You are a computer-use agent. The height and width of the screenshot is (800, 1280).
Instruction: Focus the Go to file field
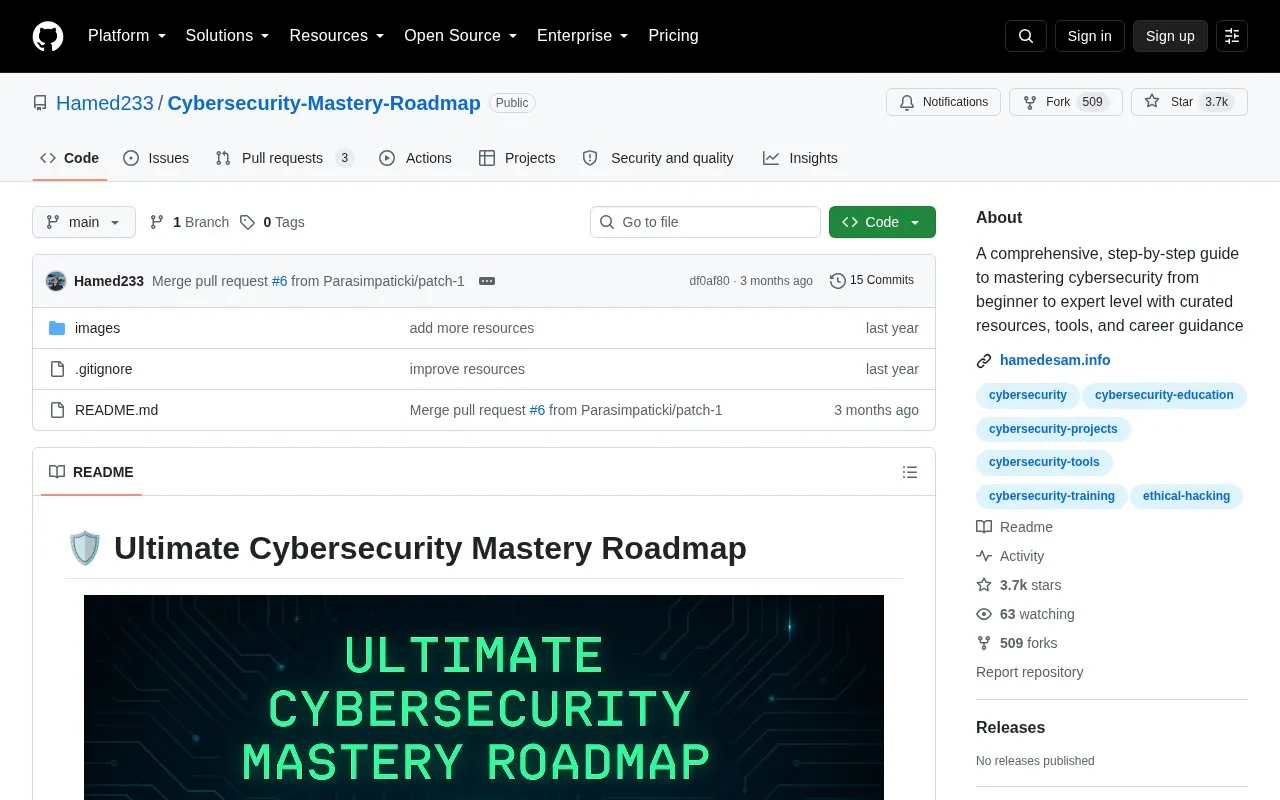[x=705, y=222]
